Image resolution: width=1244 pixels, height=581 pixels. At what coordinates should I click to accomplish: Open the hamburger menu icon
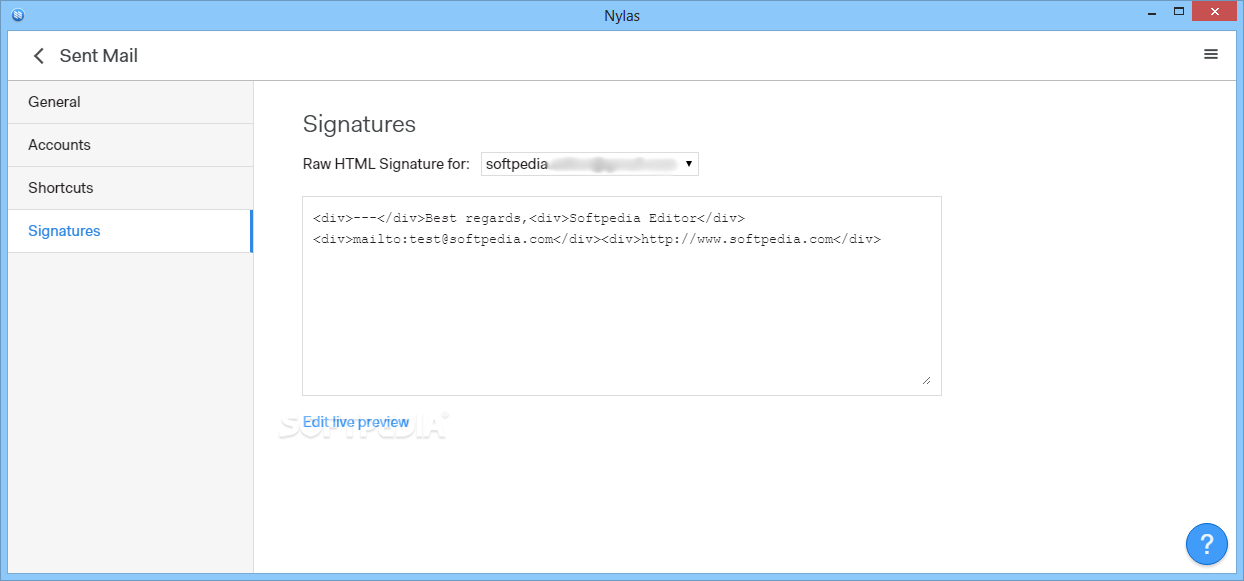pos(1211,55)
